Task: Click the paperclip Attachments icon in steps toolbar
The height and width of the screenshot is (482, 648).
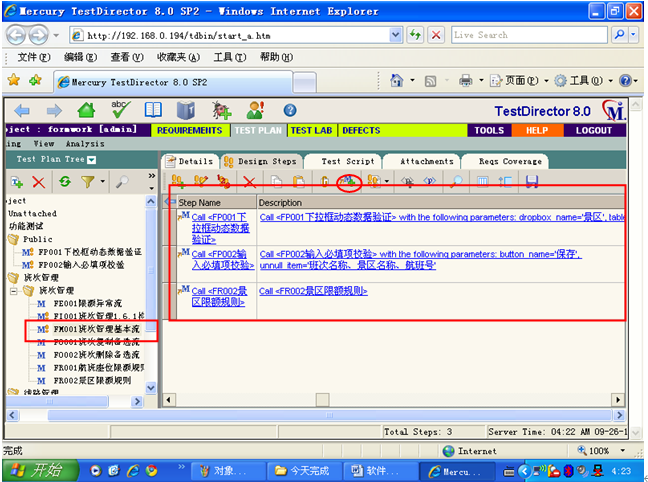Action: (x=325, y=181)
